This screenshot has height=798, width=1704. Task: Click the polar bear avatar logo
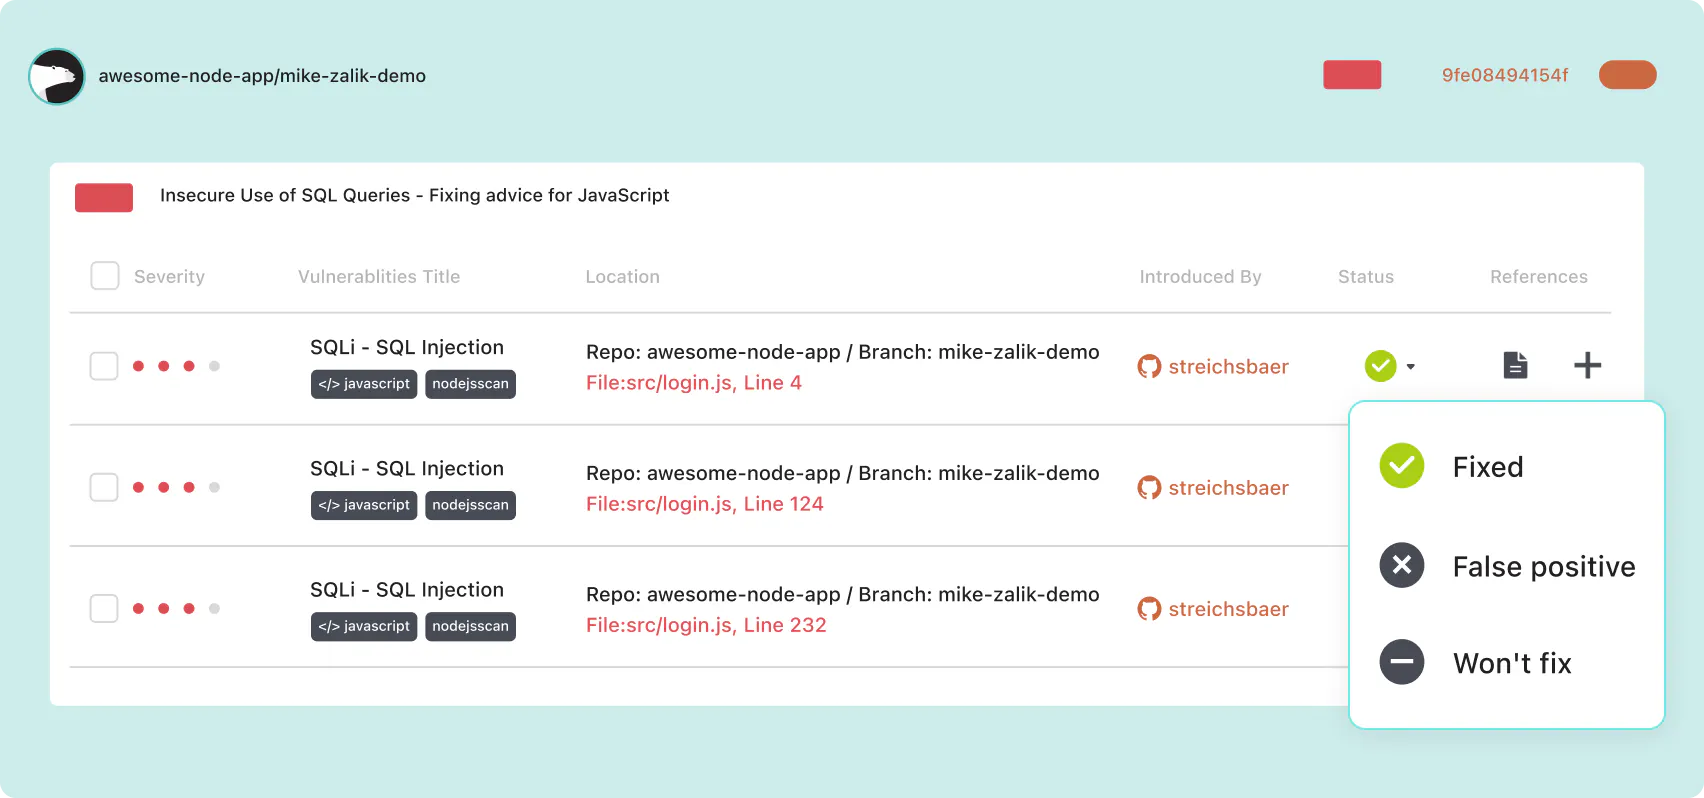coord(57,76)
